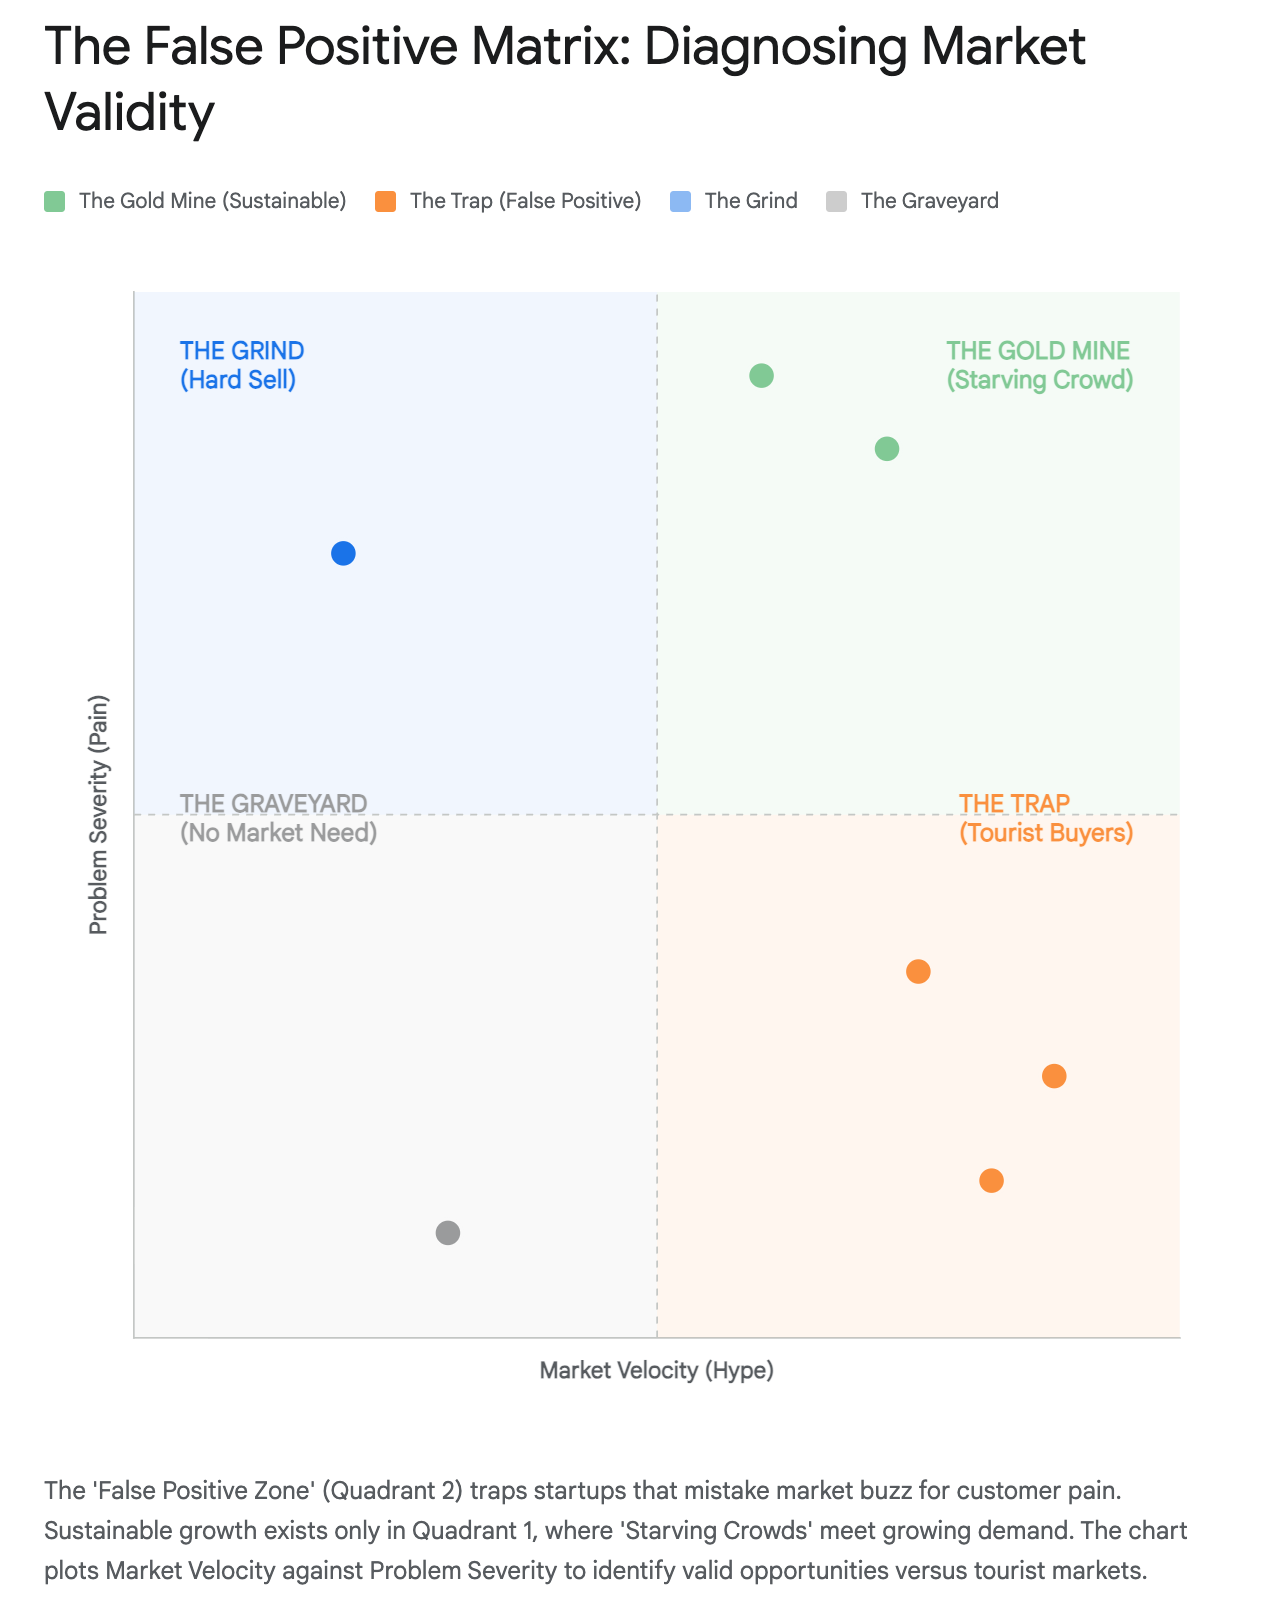Select the blue data point in The Grind
The image size is (1285, 1601).
[343, 553]
